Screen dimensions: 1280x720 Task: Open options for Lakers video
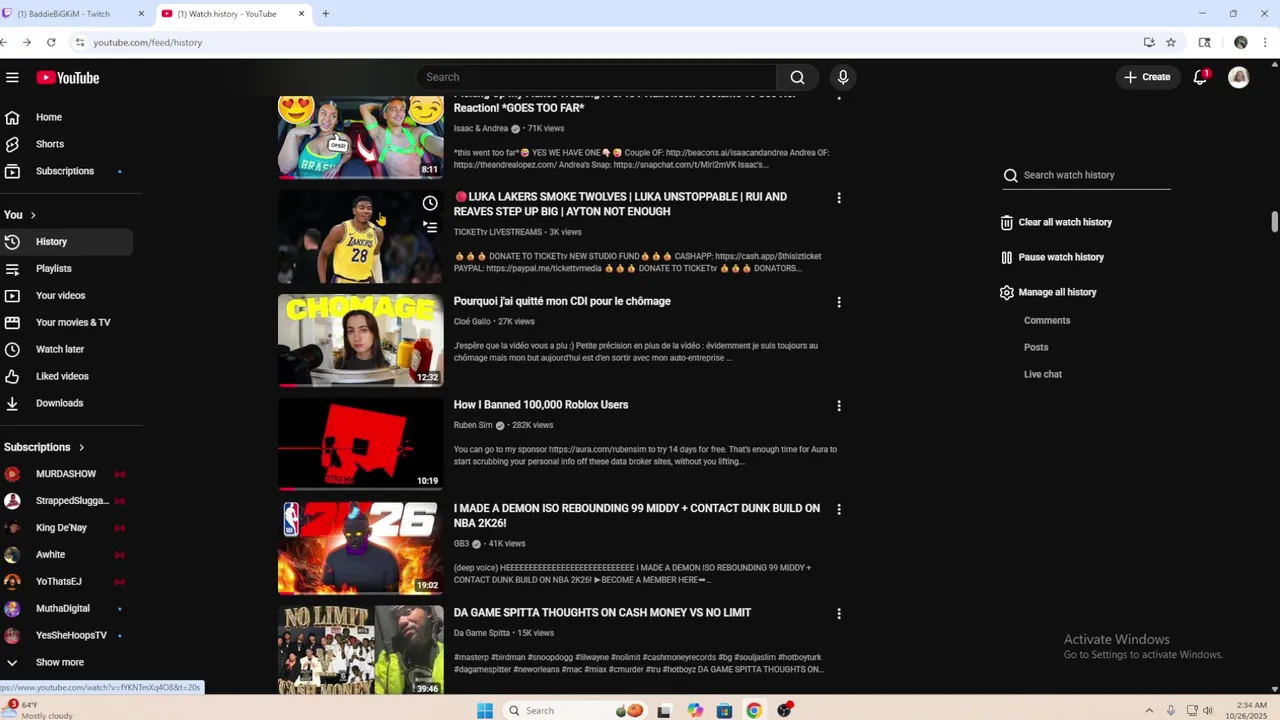coord(839,198)
